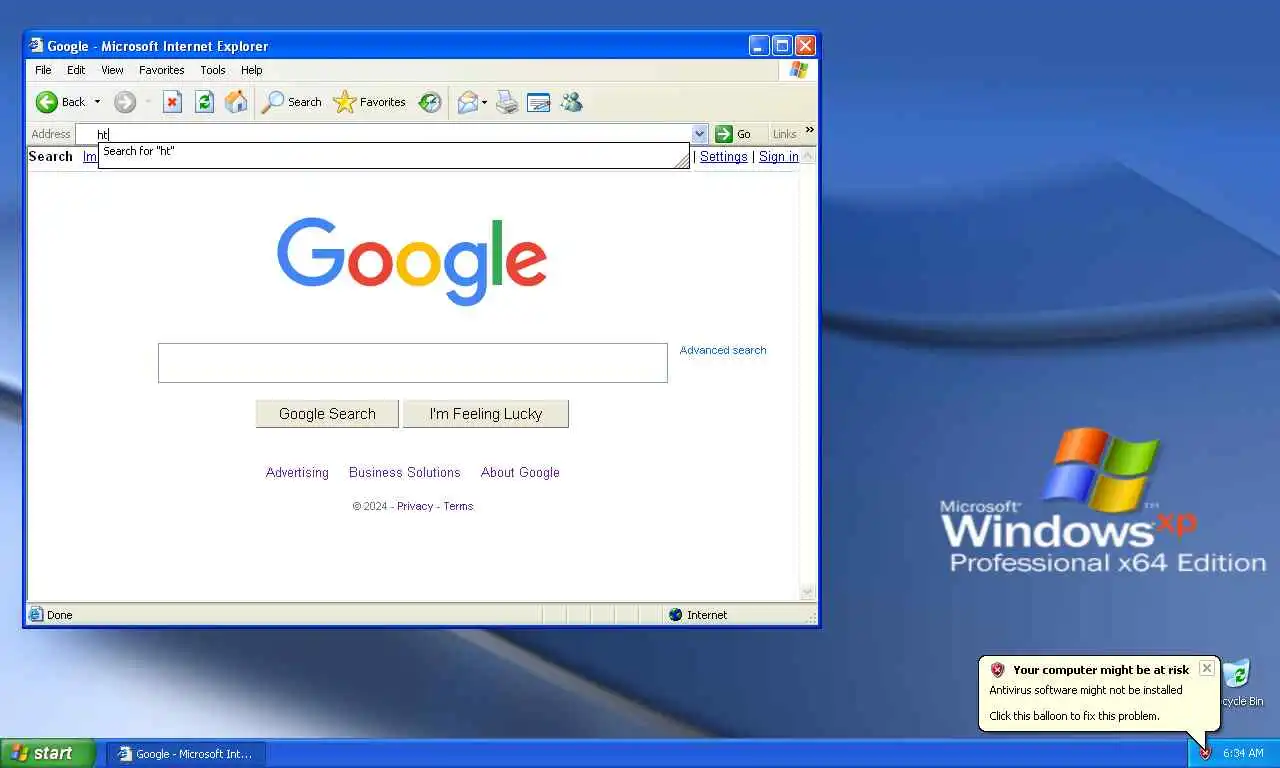Click the Advanced search link
This screenshot has width=1280, height=768.
(723, 350)
